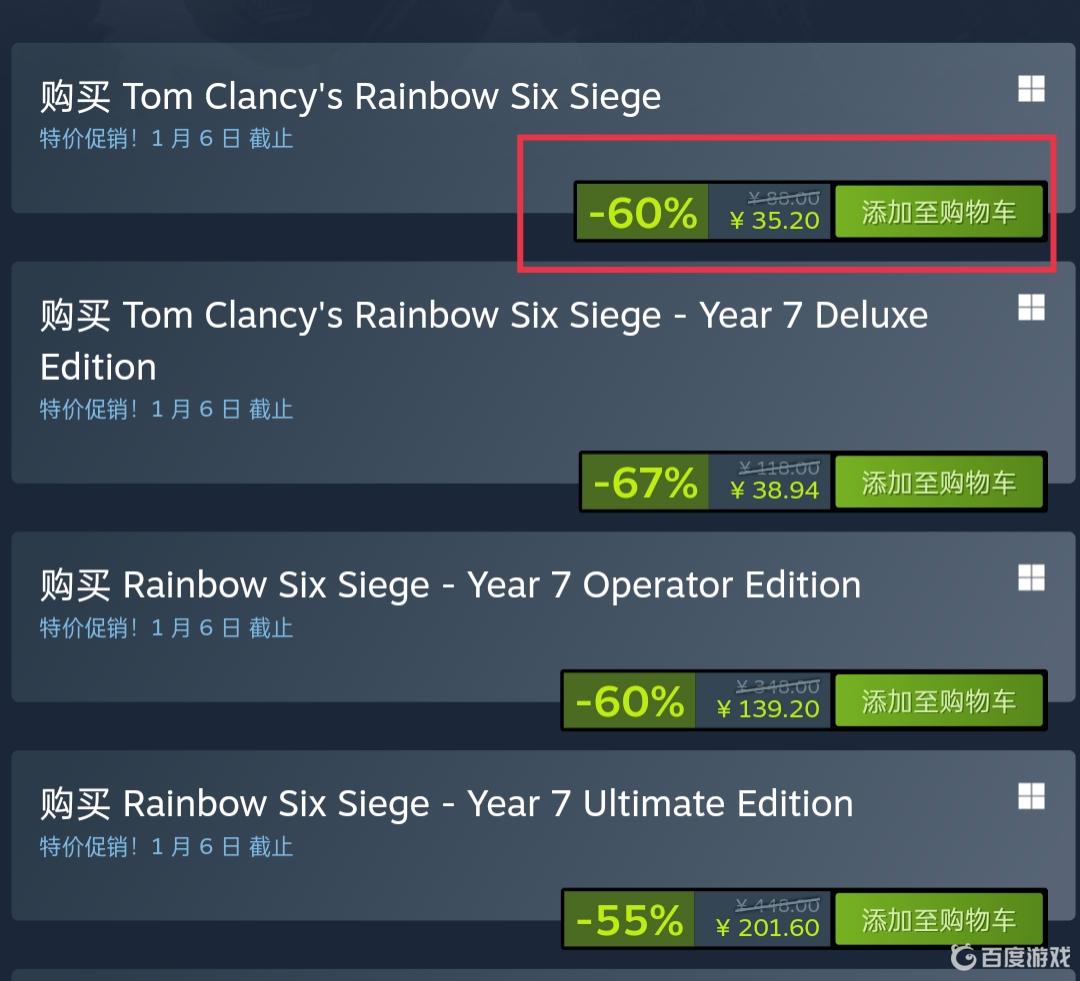Click the ¥38.94 discounted price
The image size is (1080, 981).
point(774,491)
